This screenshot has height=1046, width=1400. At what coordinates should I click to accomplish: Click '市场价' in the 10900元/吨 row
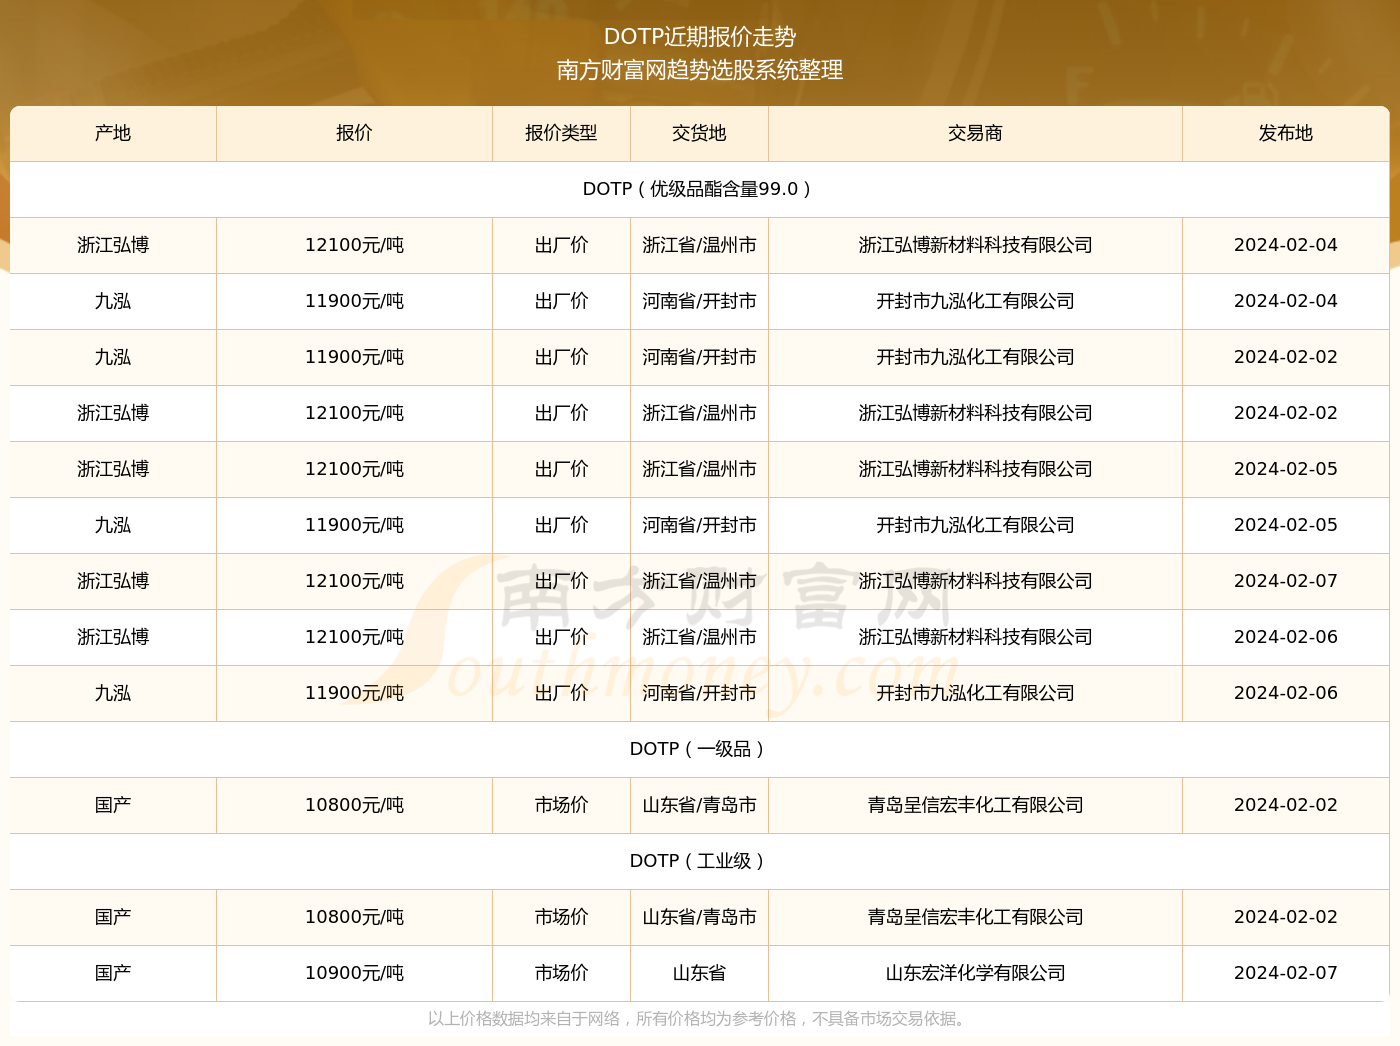tap(561, 973)
